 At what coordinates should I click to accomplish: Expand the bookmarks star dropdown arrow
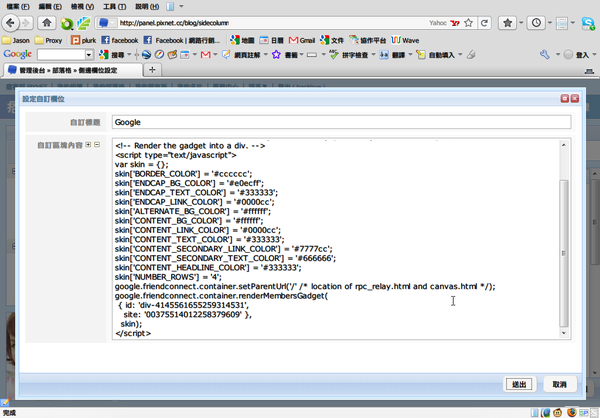521,23
